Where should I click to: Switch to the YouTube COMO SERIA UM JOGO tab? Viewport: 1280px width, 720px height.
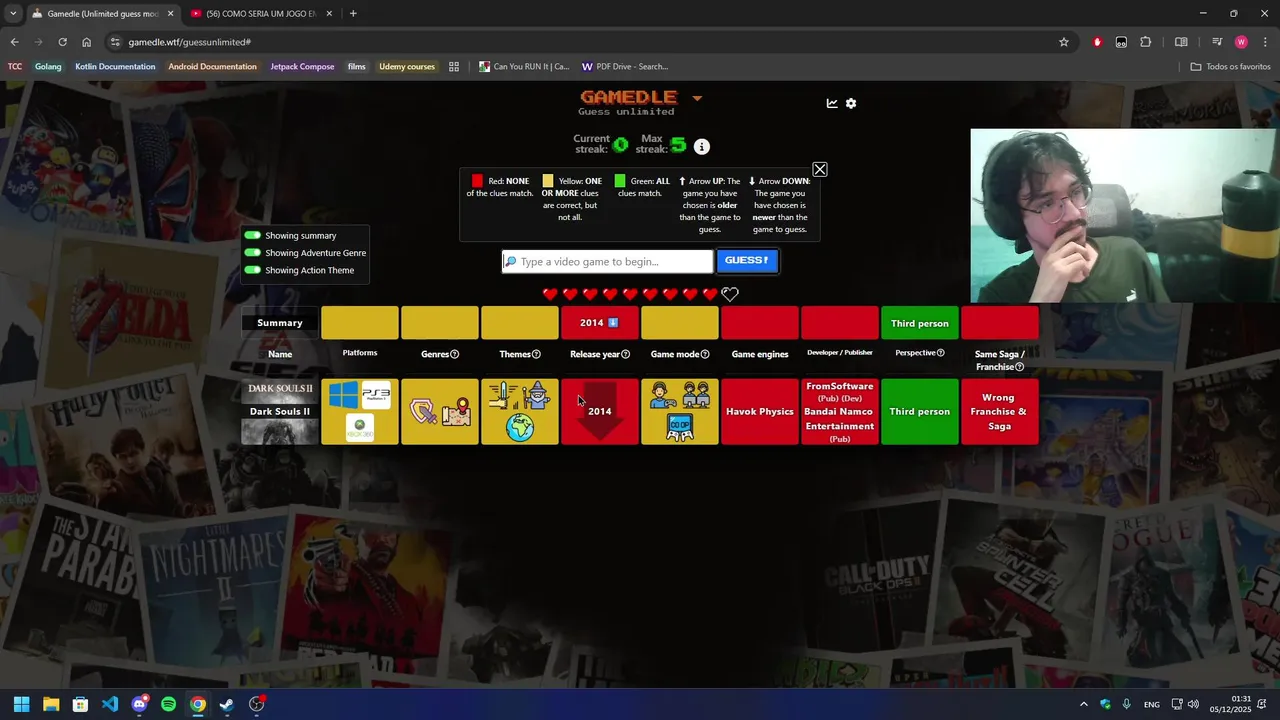point(261,14)
